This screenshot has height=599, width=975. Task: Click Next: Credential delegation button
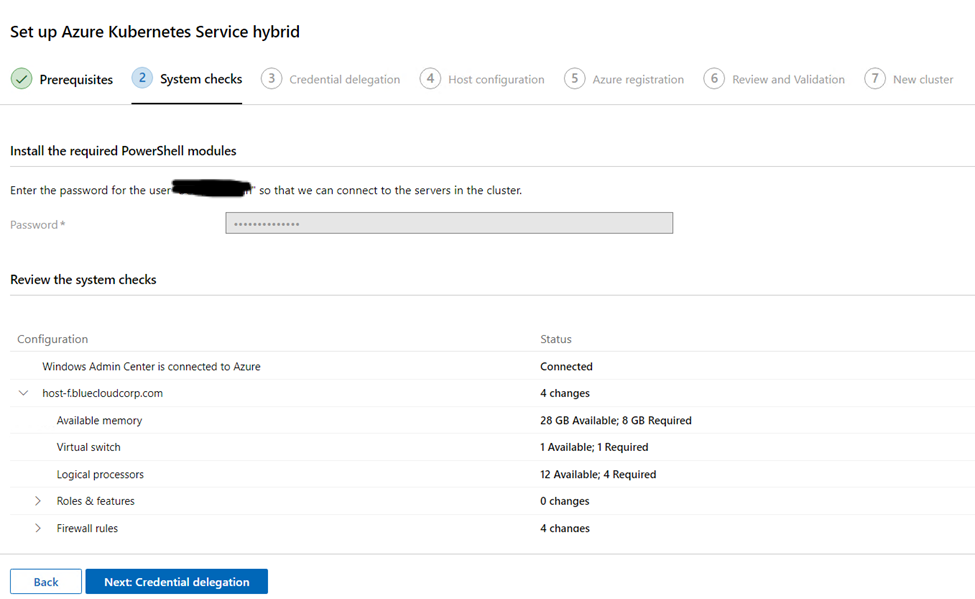[177, 582]
